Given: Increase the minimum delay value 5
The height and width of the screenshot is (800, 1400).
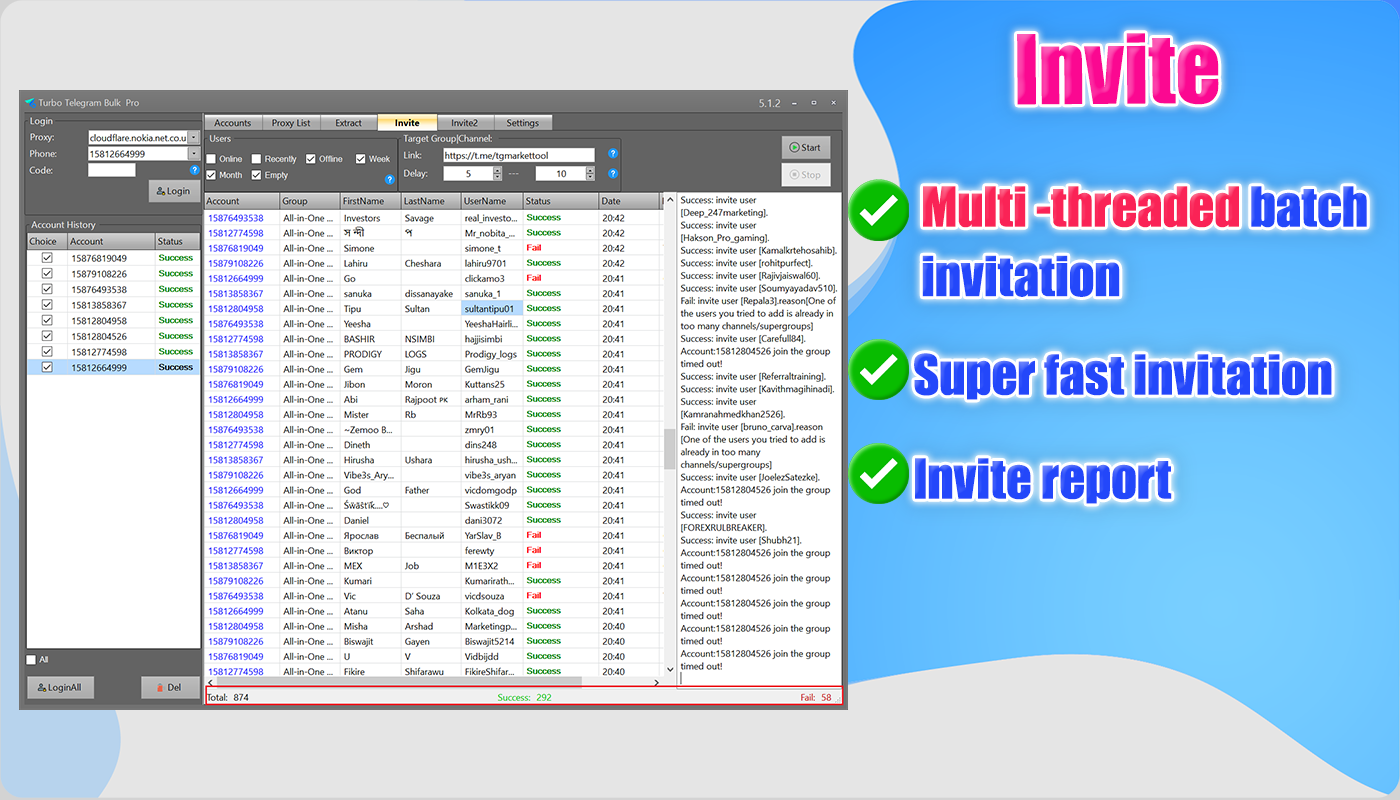Looking at the screenshot, I should click(496, 170).
